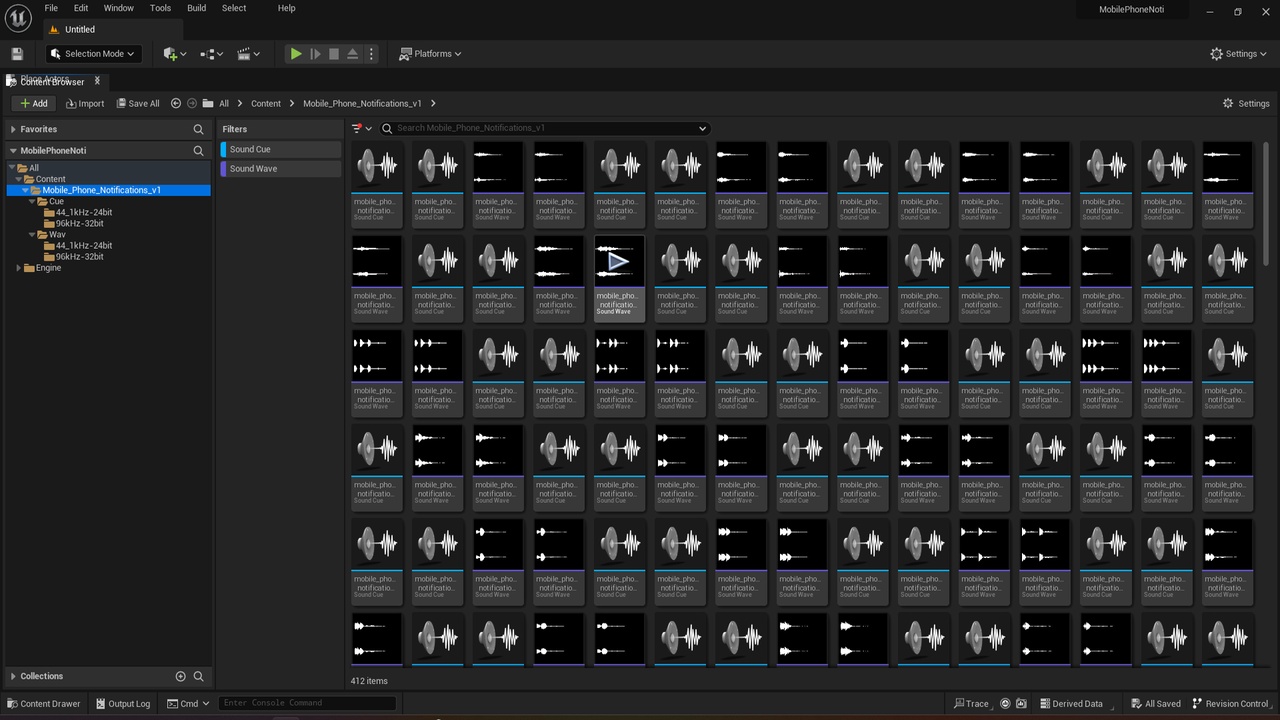The width and height of the screenshot is (1280, 720).
Task: Toggle the Sound Wave filter
Action: (281, 169)
